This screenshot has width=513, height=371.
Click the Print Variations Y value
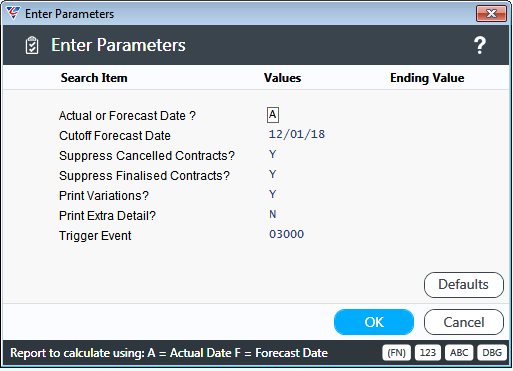coord(273,194)
